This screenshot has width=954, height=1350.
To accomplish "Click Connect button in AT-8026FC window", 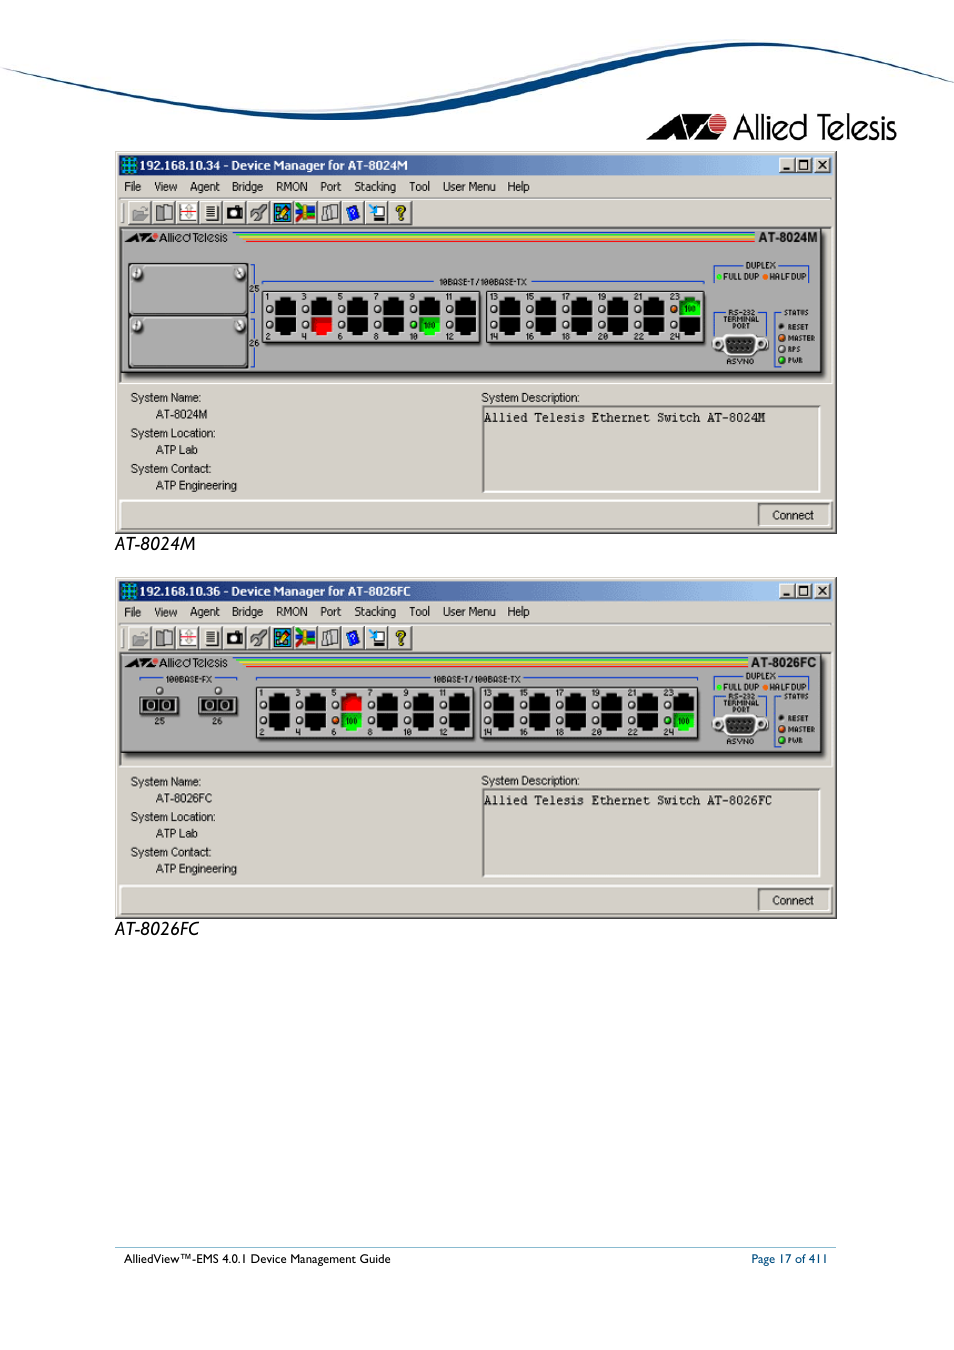I will [793, 900].
